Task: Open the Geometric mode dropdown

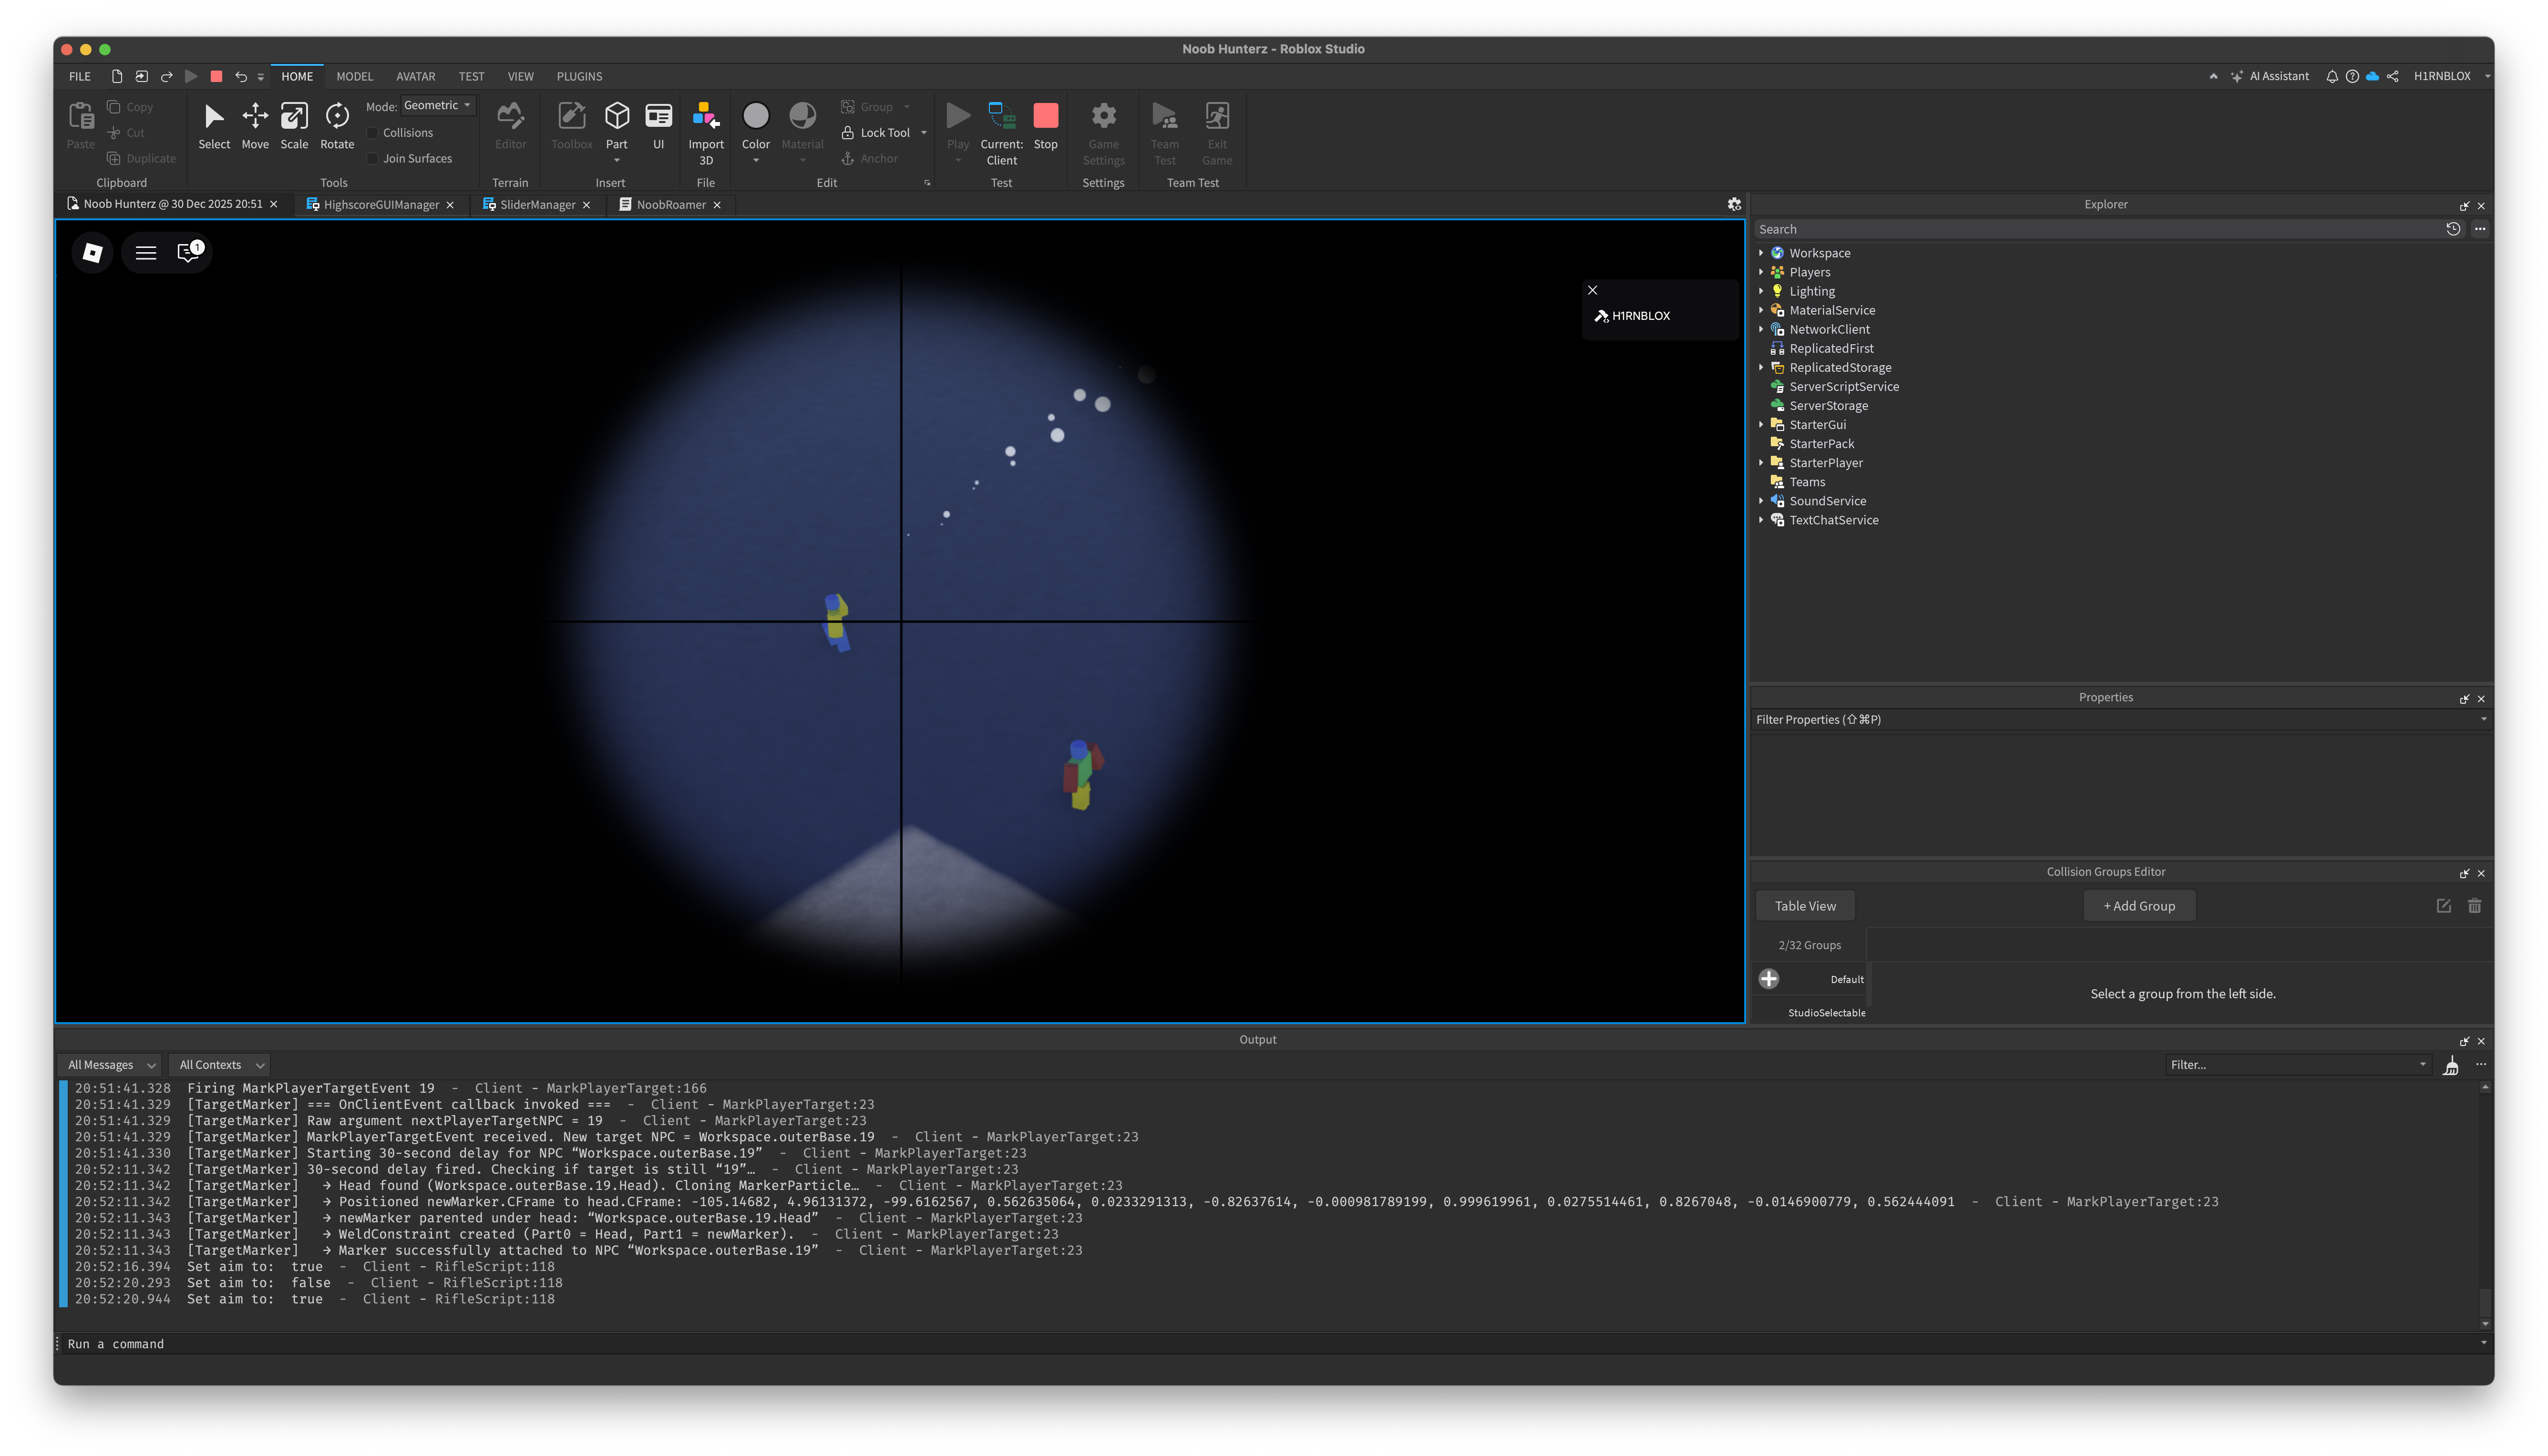Action: coord(437,106)
